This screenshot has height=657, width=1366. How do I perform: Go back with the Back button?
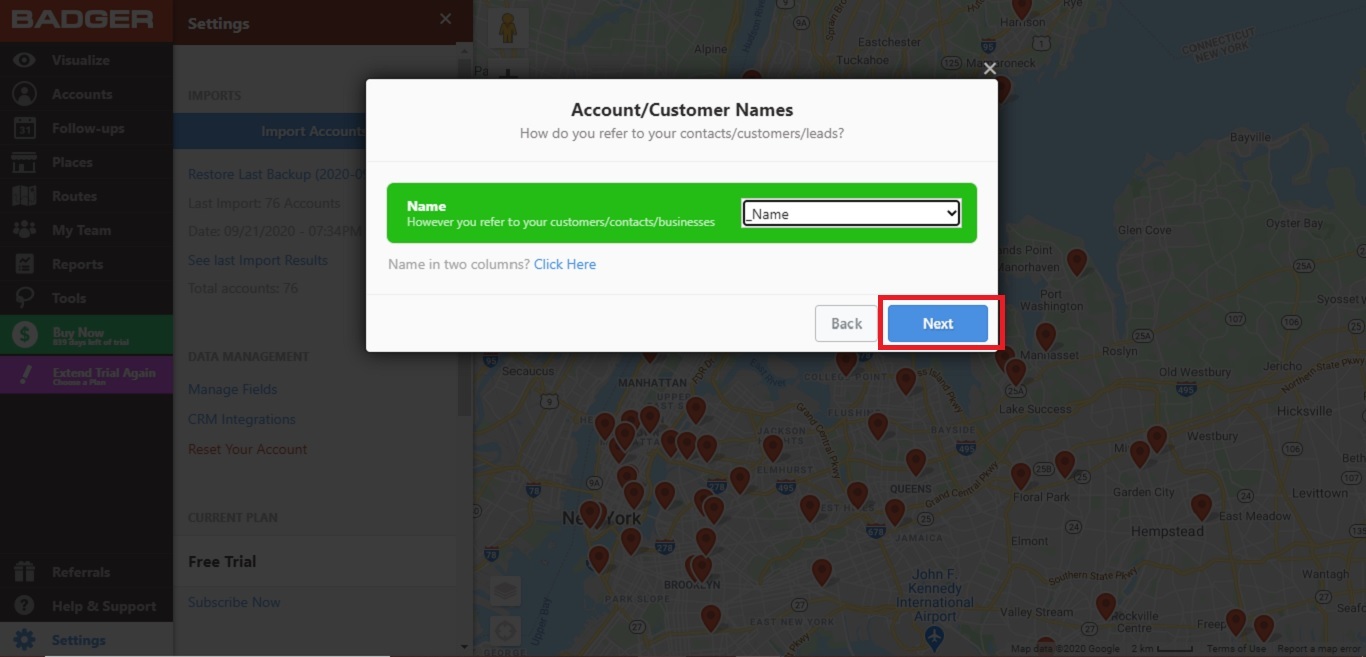click(x=846, y=323)
